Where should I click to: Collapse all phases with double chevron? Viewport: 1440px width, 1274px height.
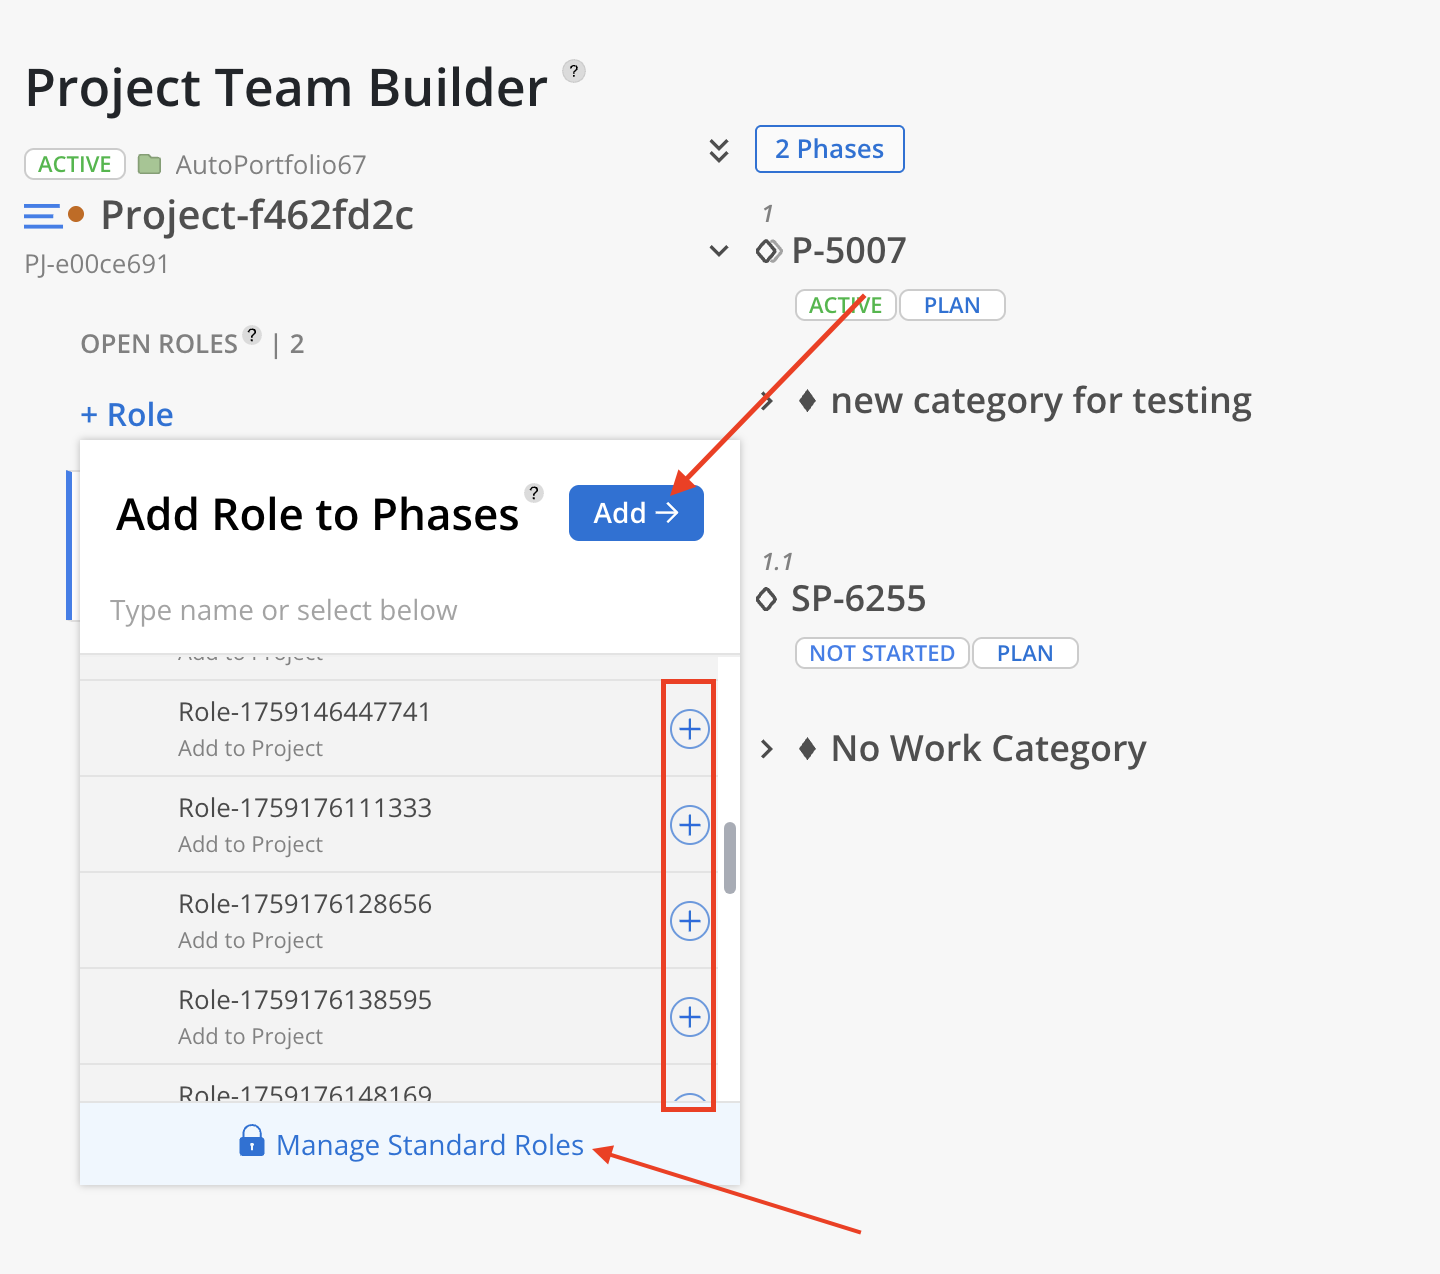click(719, 151)
